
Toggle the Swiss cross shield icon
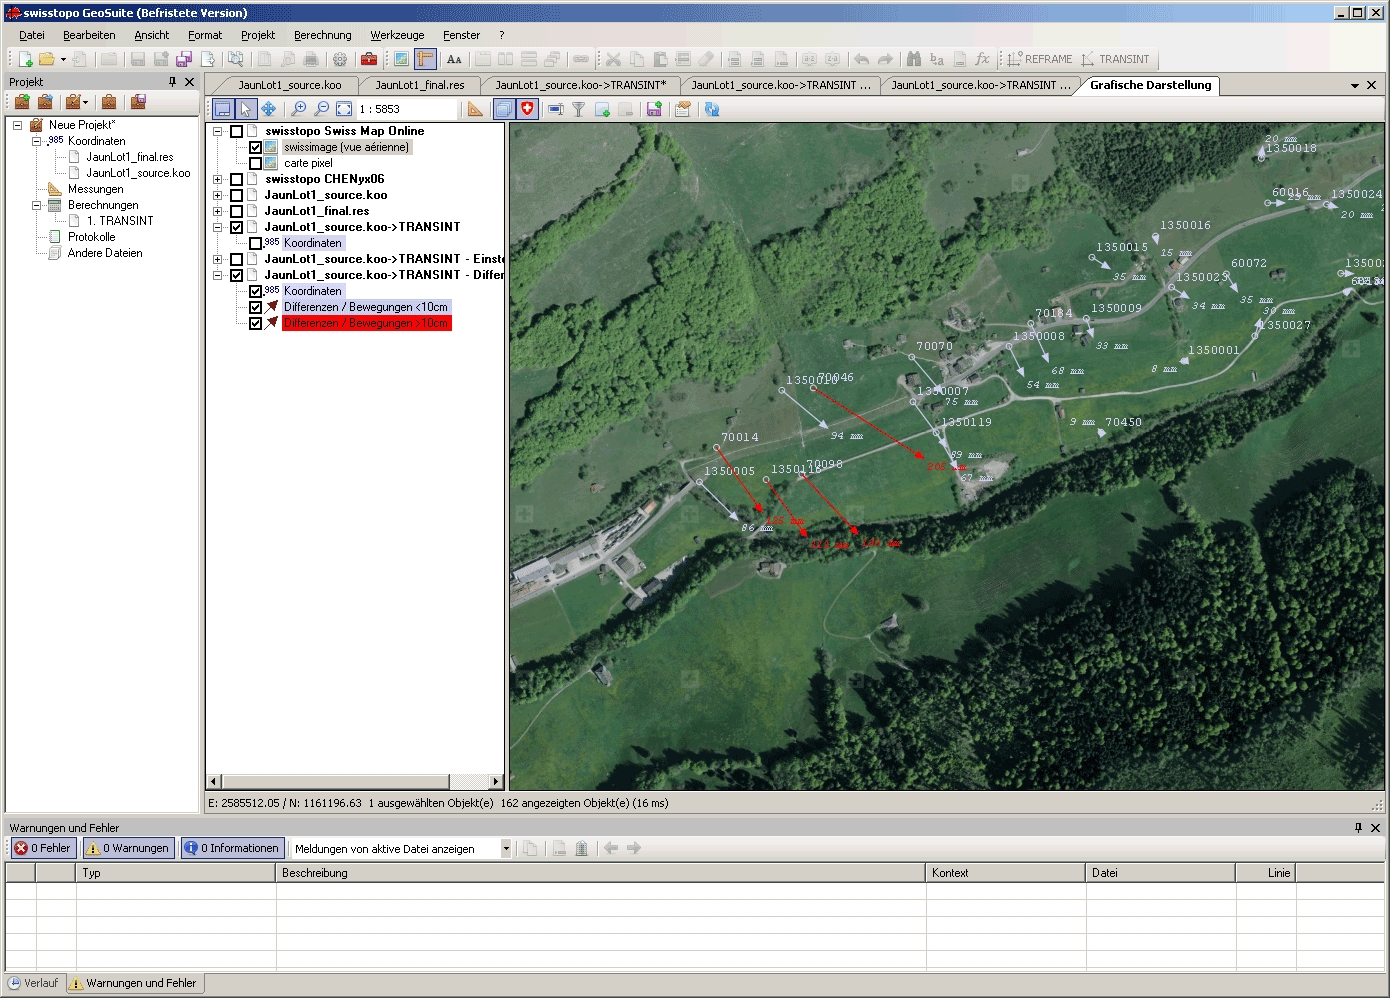click(x=528, y=109)
